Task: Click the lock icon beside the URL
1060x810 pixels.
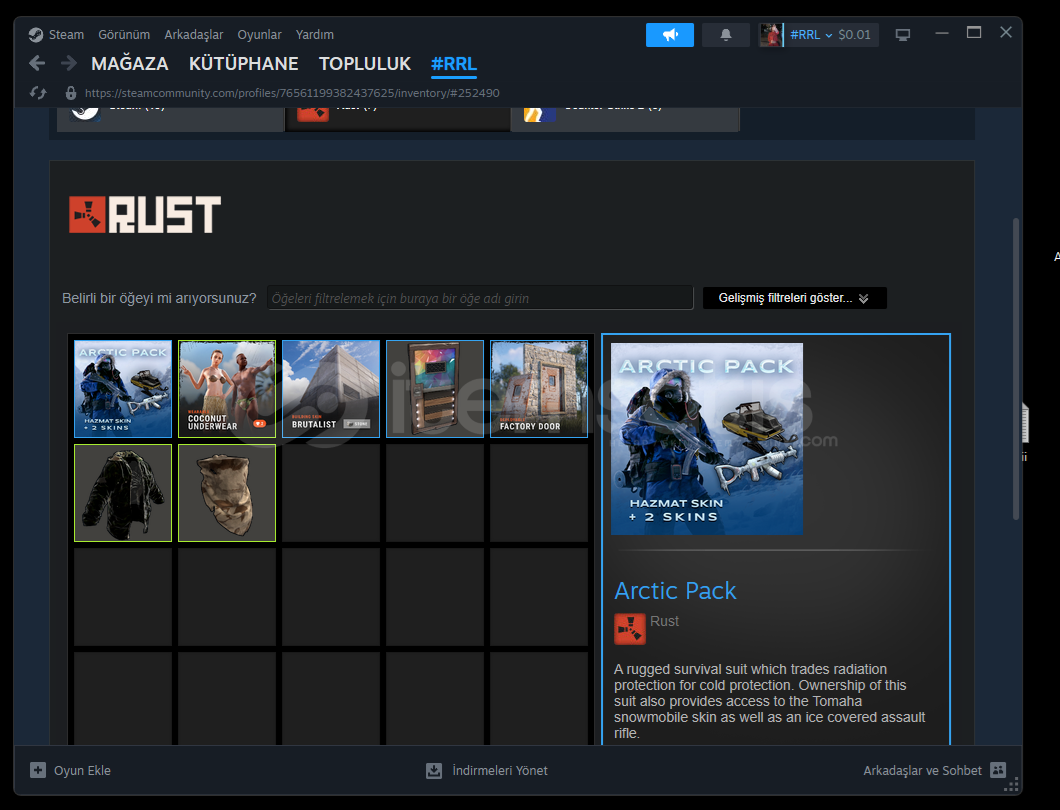Action: (70, 93)
